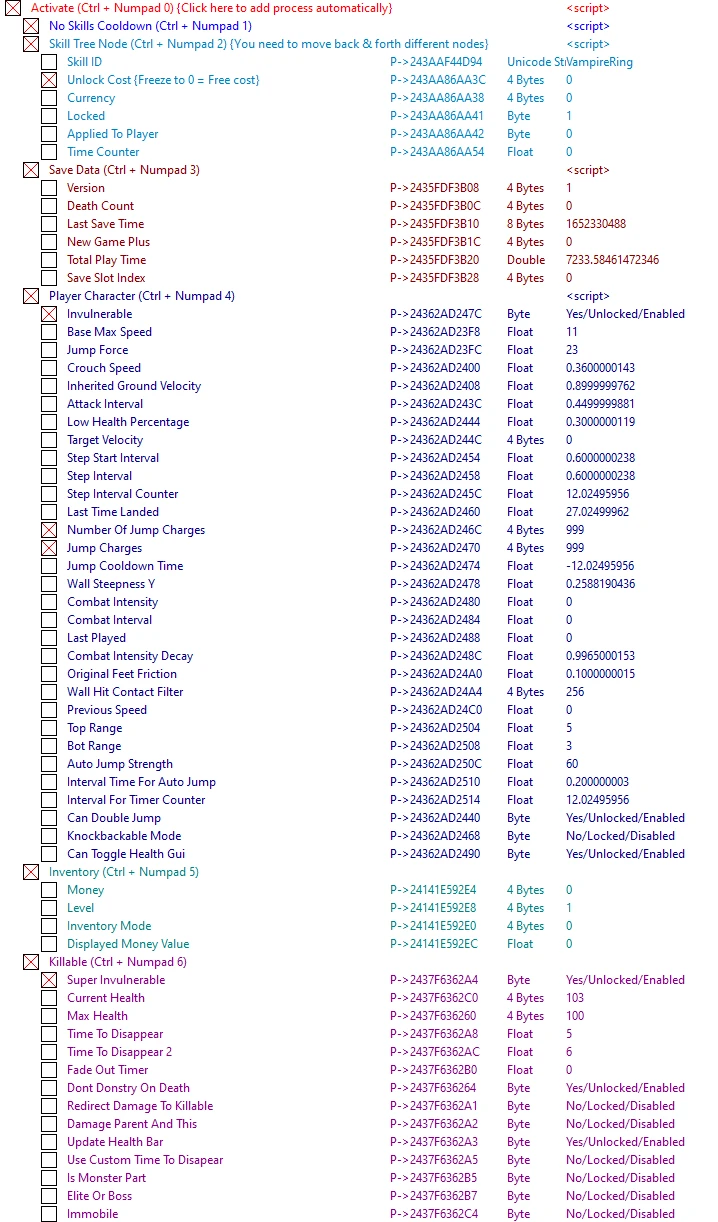Check the Base Max Speed checkbox
Image resolution: width=718 pixels, height=1222 pixels.
coord(49,332)
